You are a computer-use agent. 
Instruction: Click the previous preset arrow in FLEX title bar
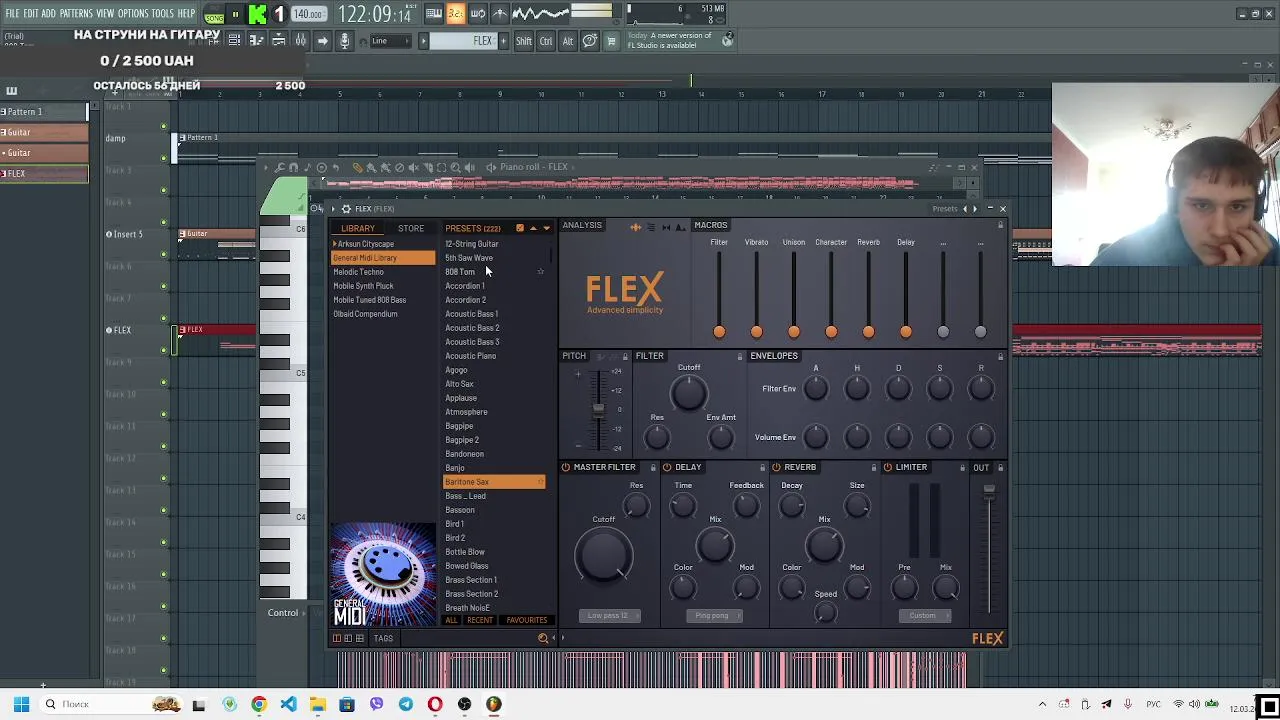point(965,209)
